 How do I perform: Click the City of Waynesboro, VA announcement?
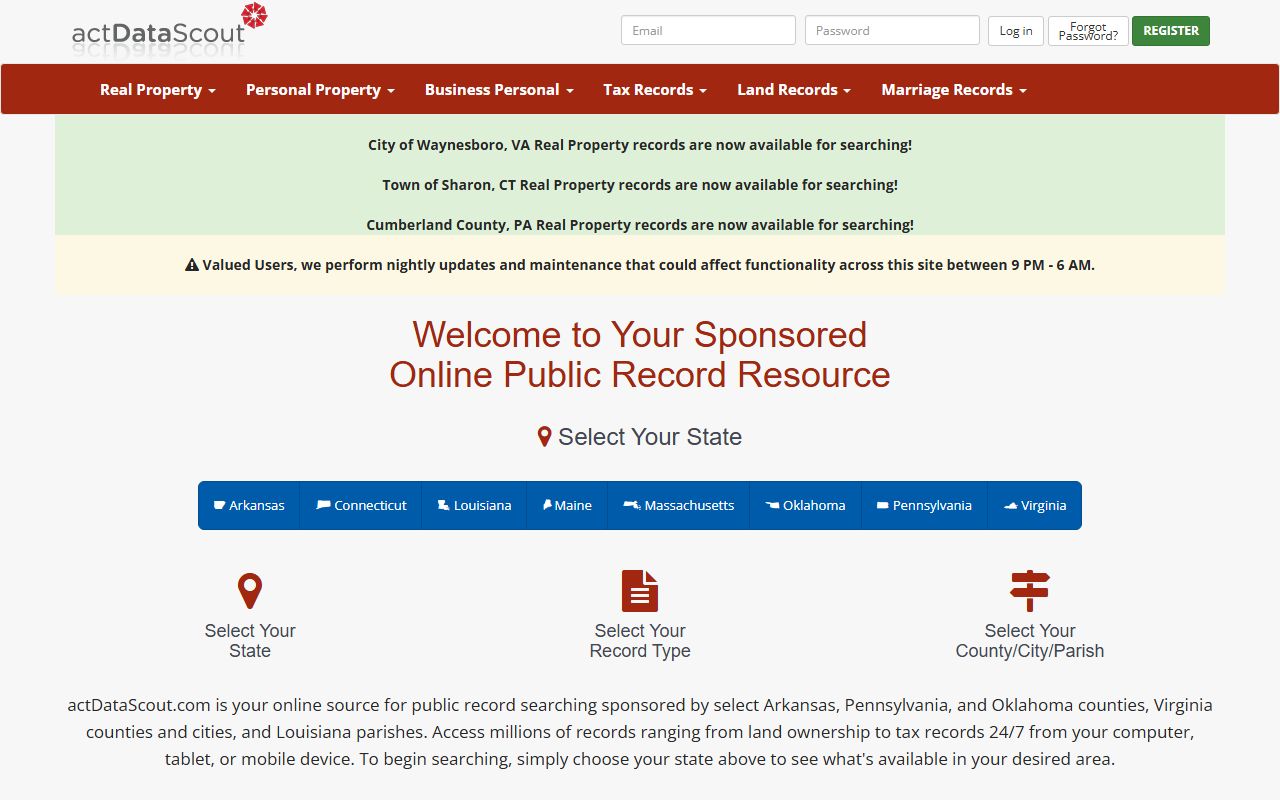point(640,145)
